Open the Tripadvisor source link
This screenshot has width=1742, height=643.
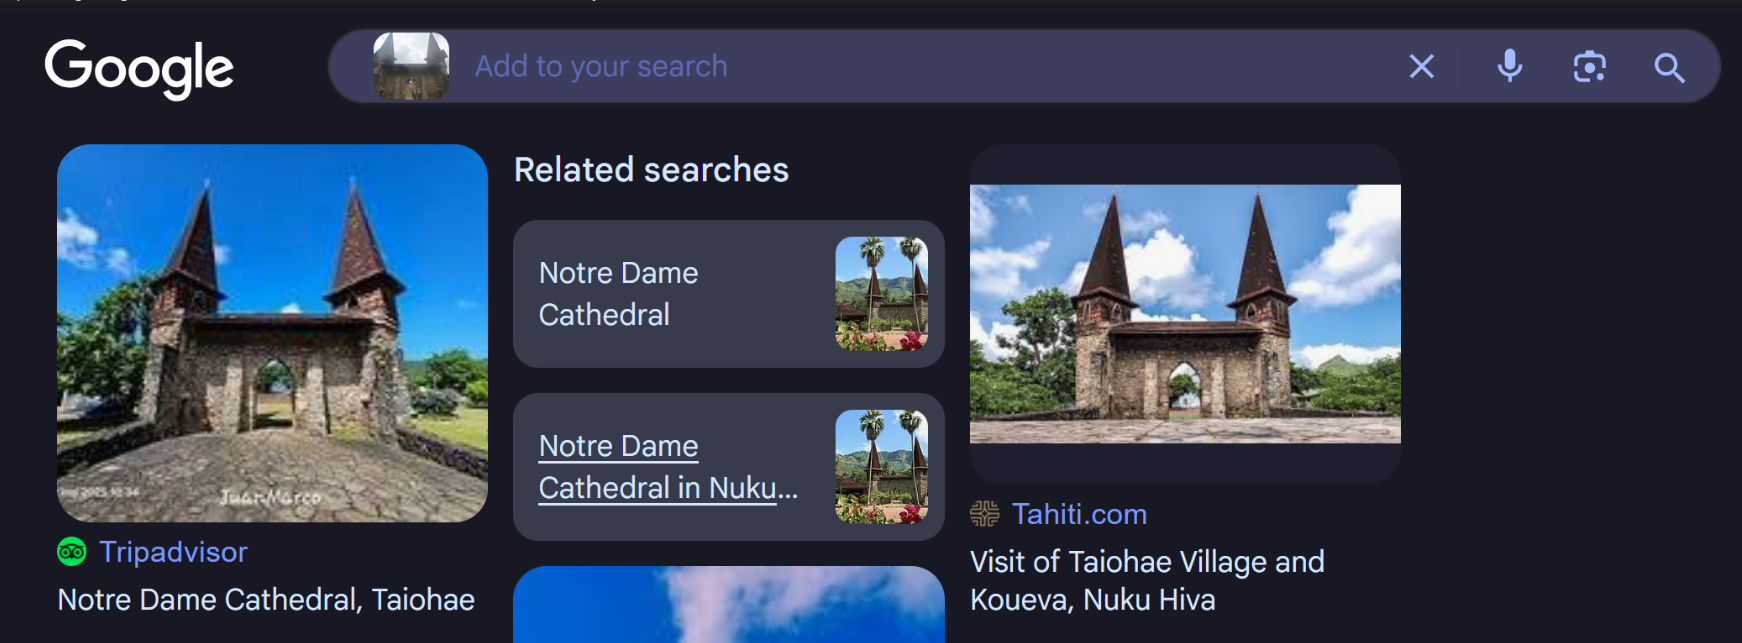(x=173, y=552)
